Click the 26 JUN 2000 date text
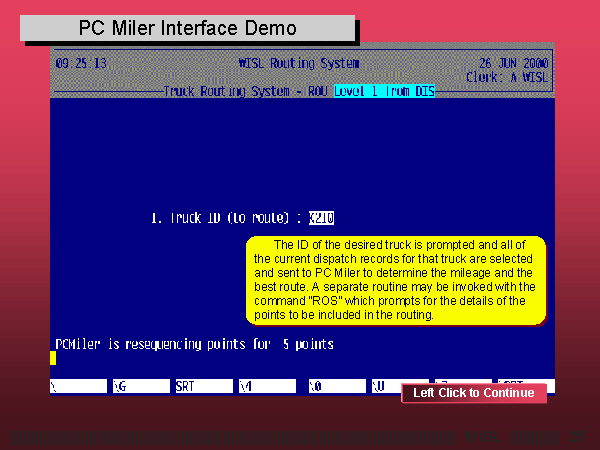Viewport: 600px width, 450px height. point(514,63)
